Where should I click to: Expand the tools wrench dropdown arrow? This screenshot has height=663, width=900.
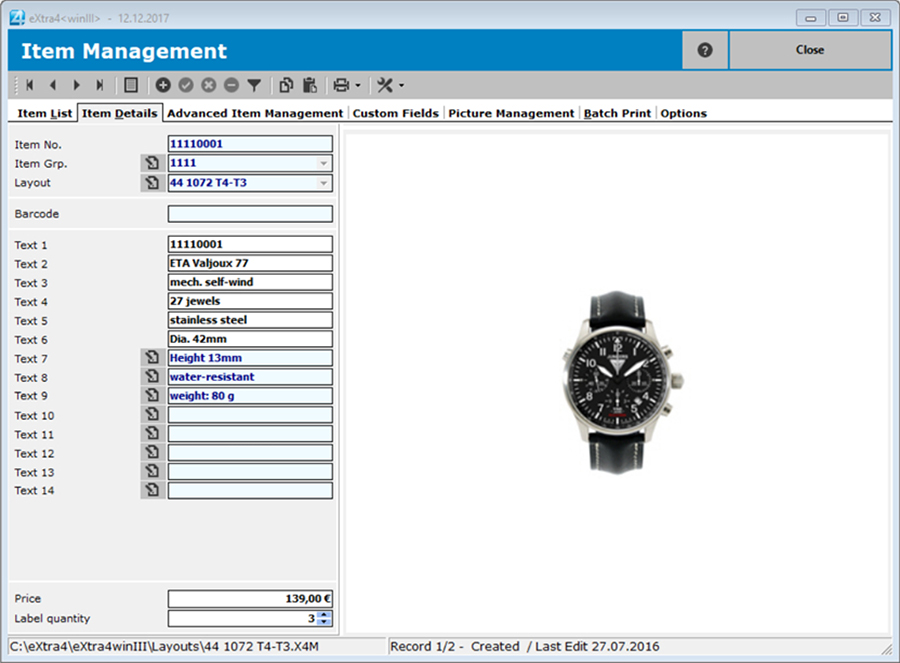[x=402, y=86]
